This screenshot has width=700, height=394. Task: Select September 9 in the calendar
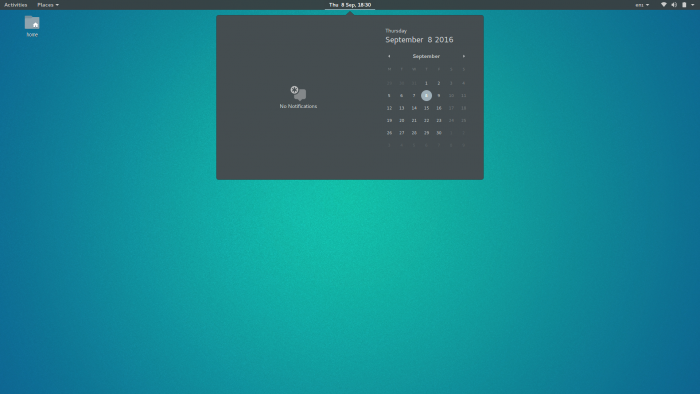tap(439, 95)
